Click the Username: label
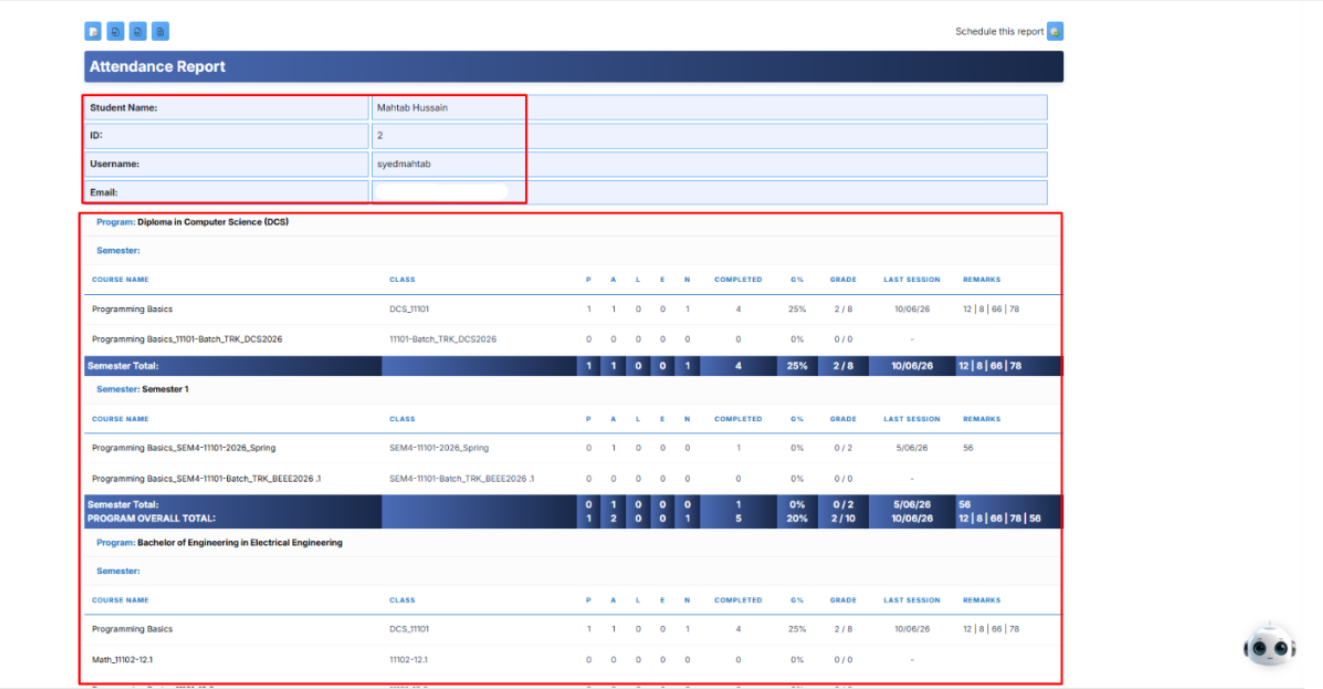Screen dimensions: 1323x689 tap(115, 164)
